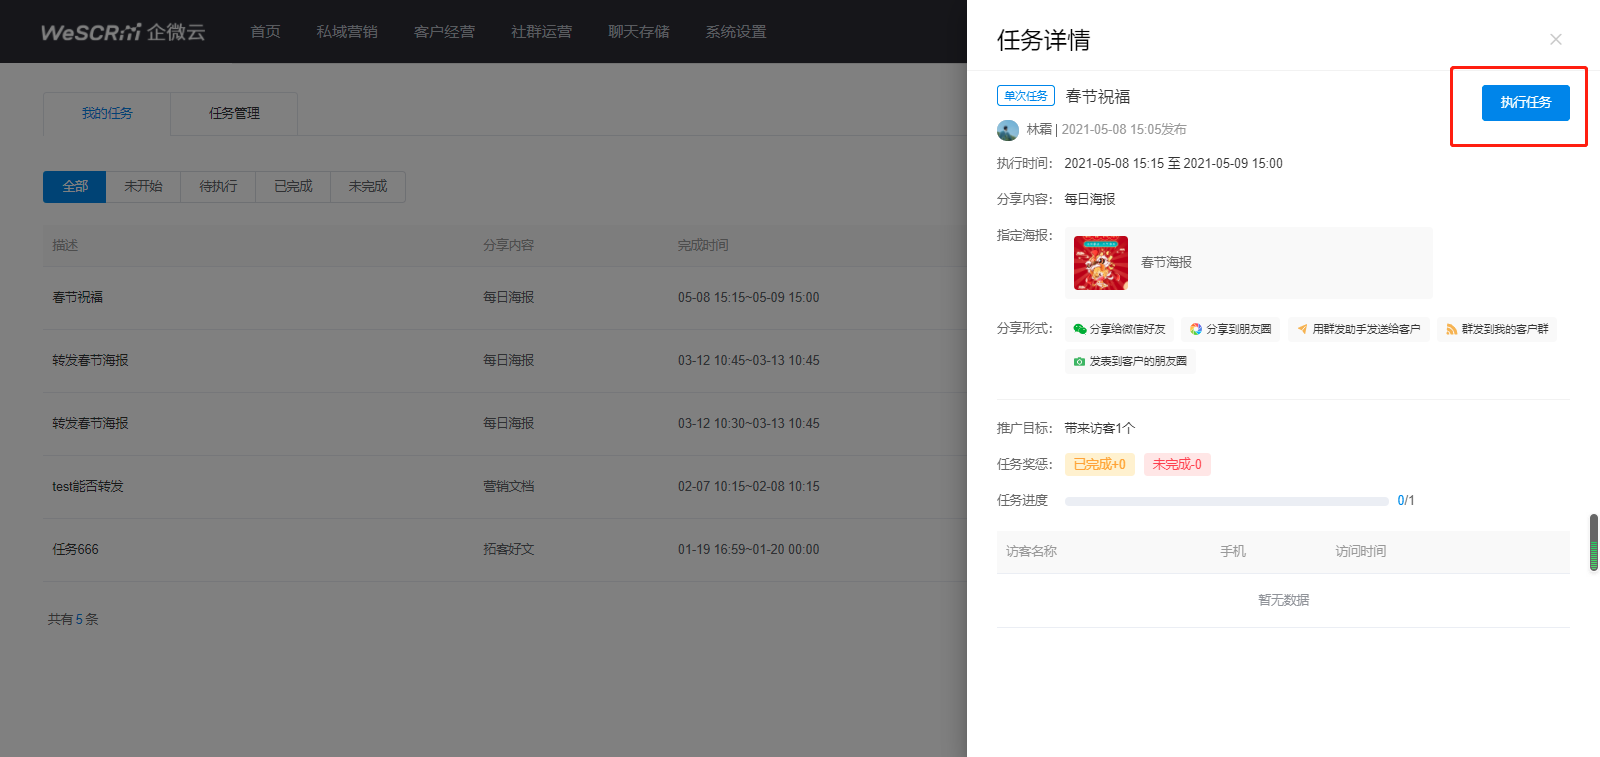Select the 我的任务 tab
Image resolution: width=1600 pixels, height=757 pixels.
[x=107, y=114]
